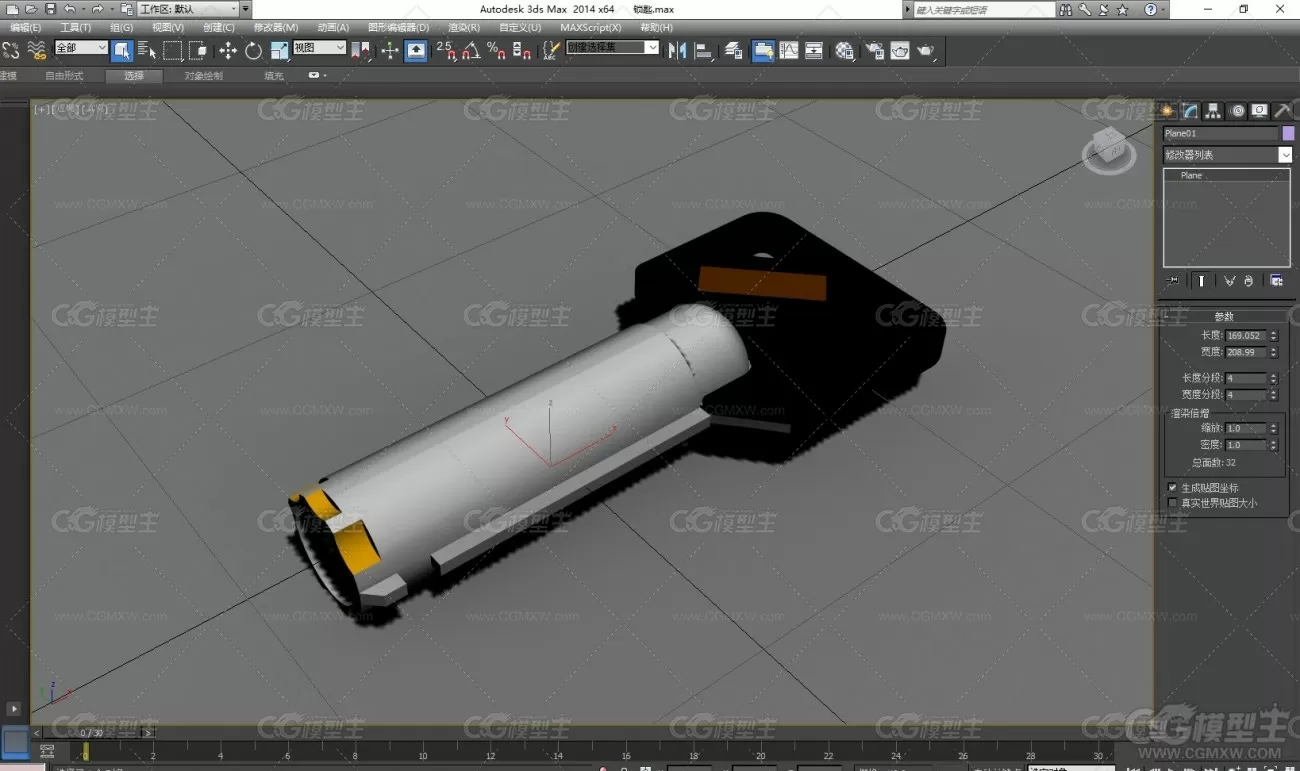Open the Layer Manager icon
Viewport: 1300px width, 771px height.
tap(734, 50)
